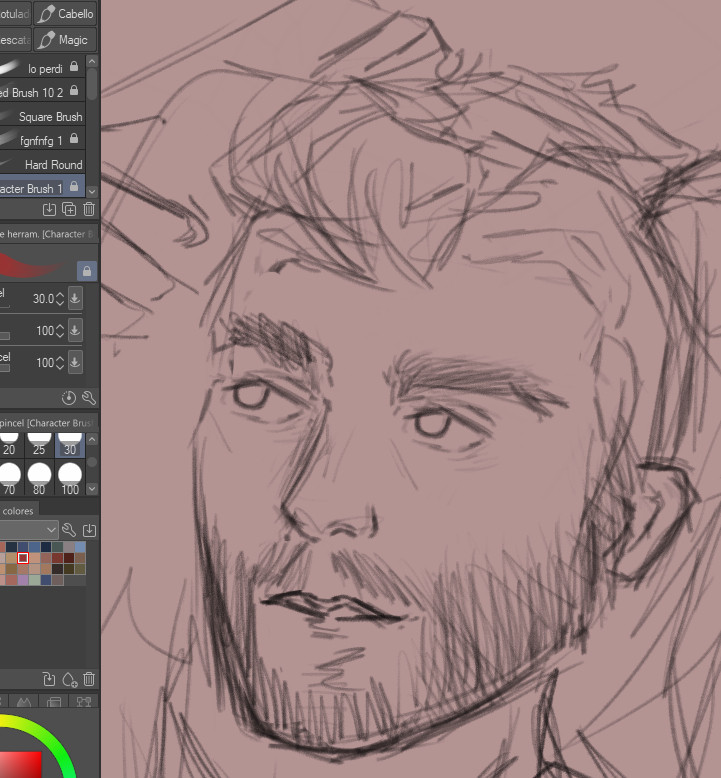Click the lock icon on 'ed Brush 10 2'
The image size is (721, 778).
coord(74,90)
